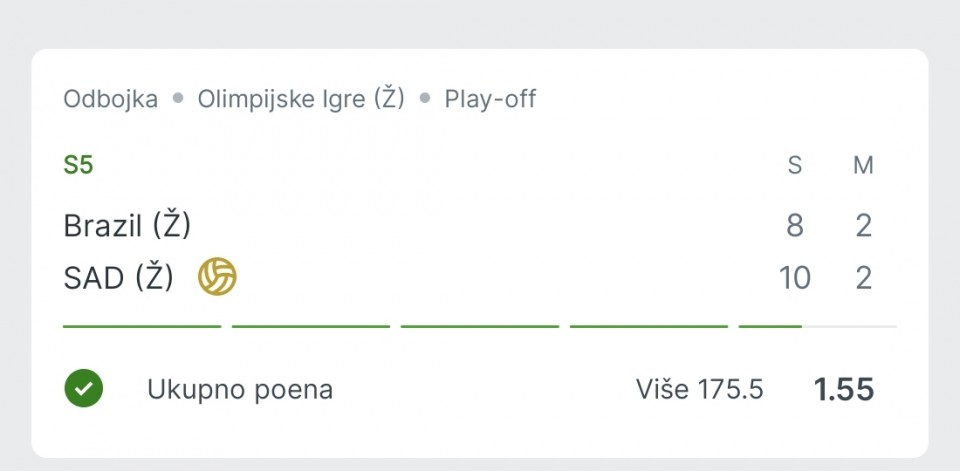960x471 pixels.
Task: Click the green checkmark bet status icon
Action: coord(84,388)
